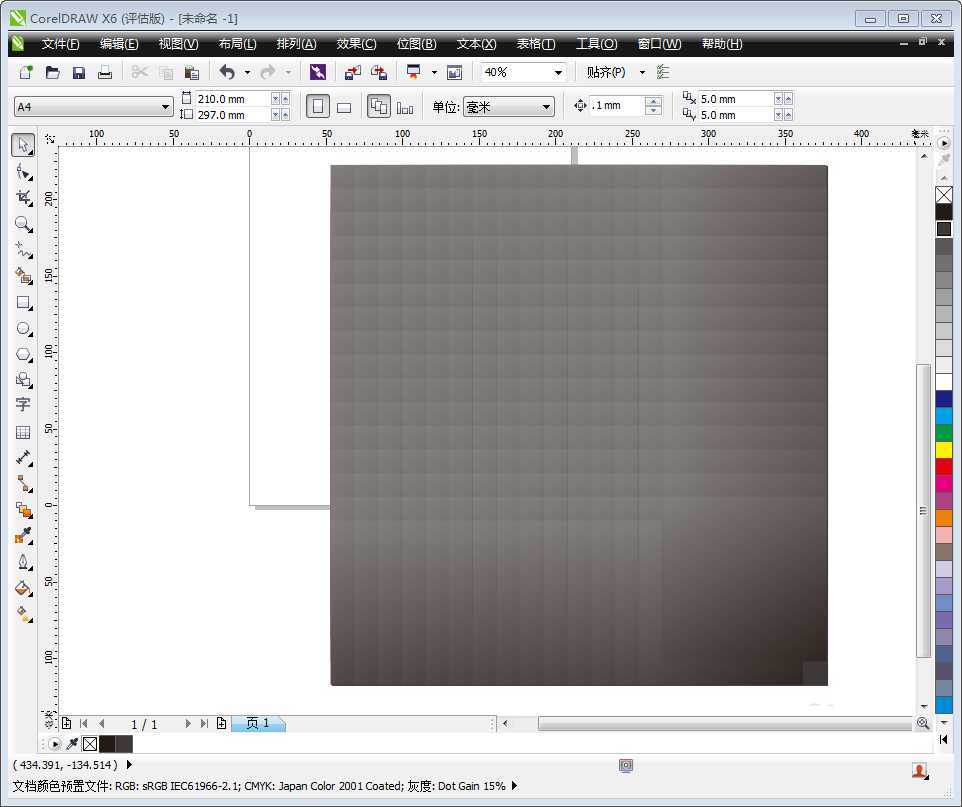Select the black color swatch in the palette
Image resolution: width=962 pixels, height=807 pixels.
(943, 211)
